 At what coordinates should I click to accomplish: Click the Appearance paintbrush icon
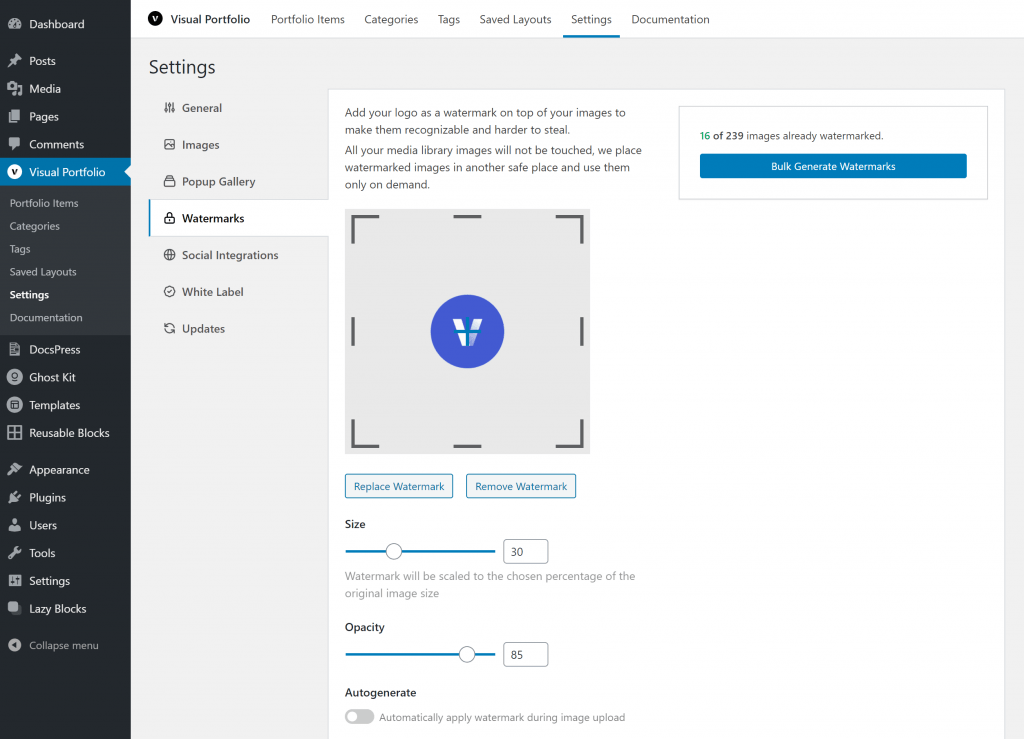click(x=14, y=469)
